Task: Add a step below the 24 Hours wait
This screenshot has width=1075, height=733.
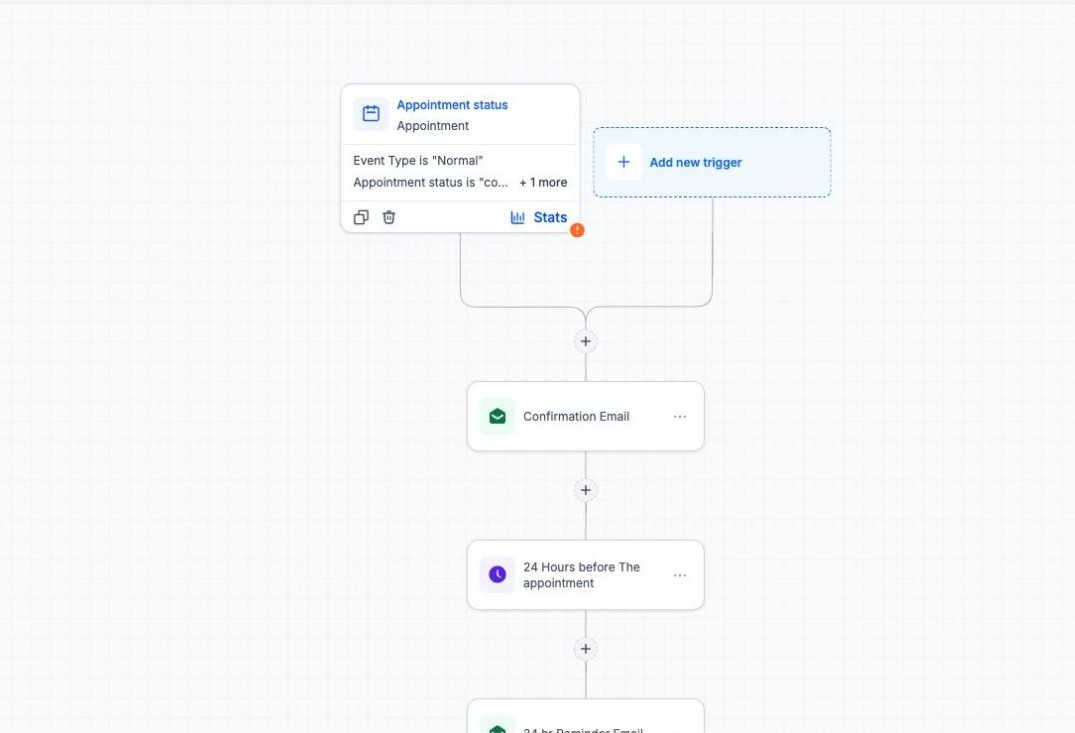Action: (585, 649)
